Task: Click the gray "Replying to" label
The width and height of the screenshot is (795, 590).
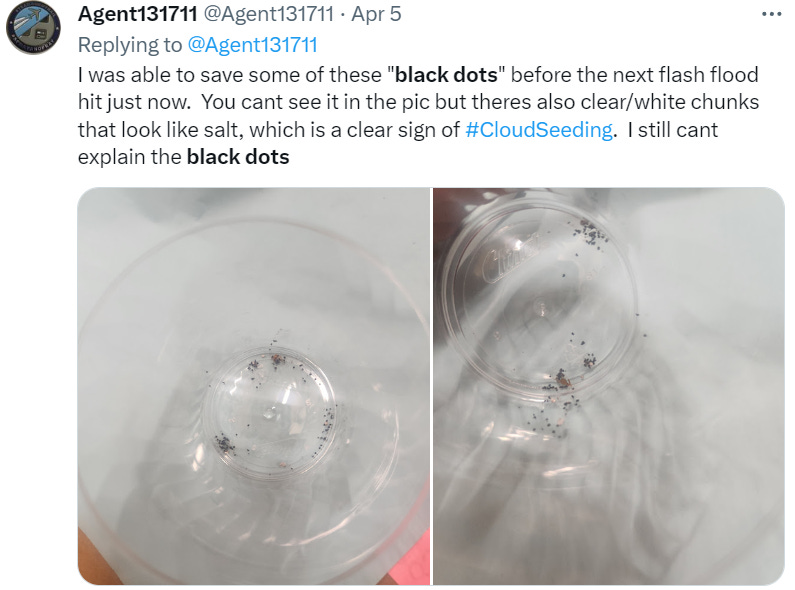Action: [x=130, y=45]
